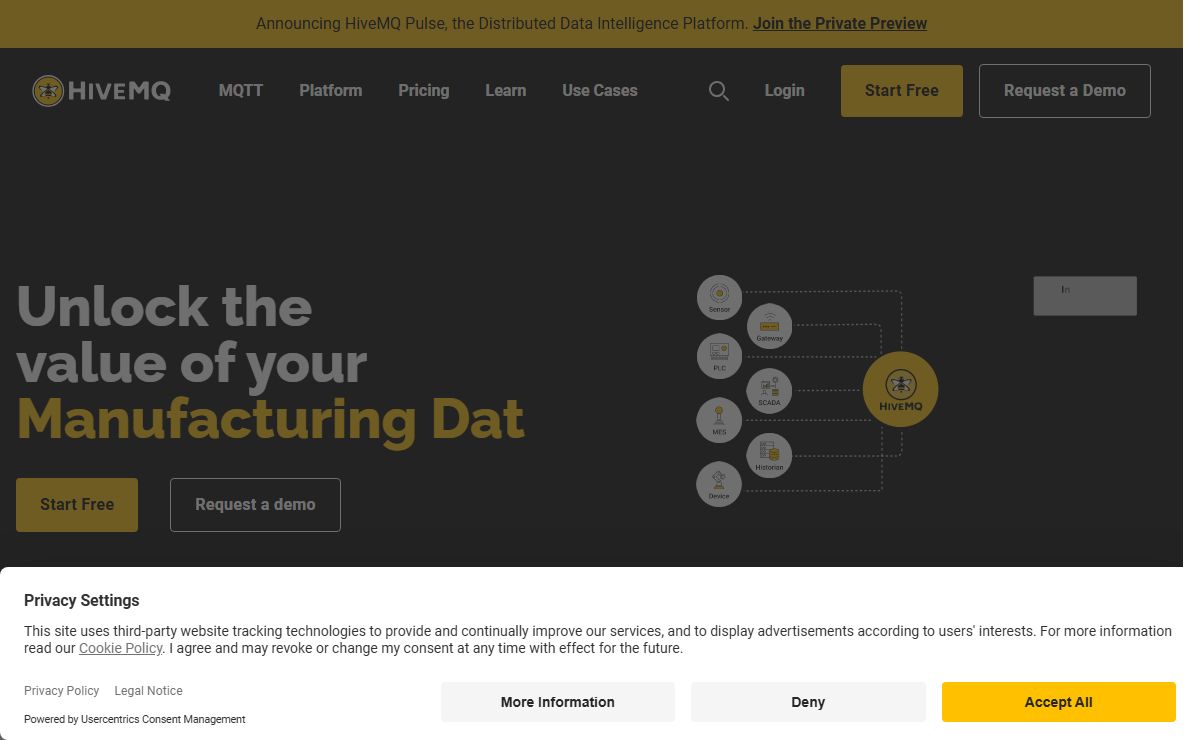Click the central HiveMQ hub circle
1200x740 pixels.
(900, 389)
